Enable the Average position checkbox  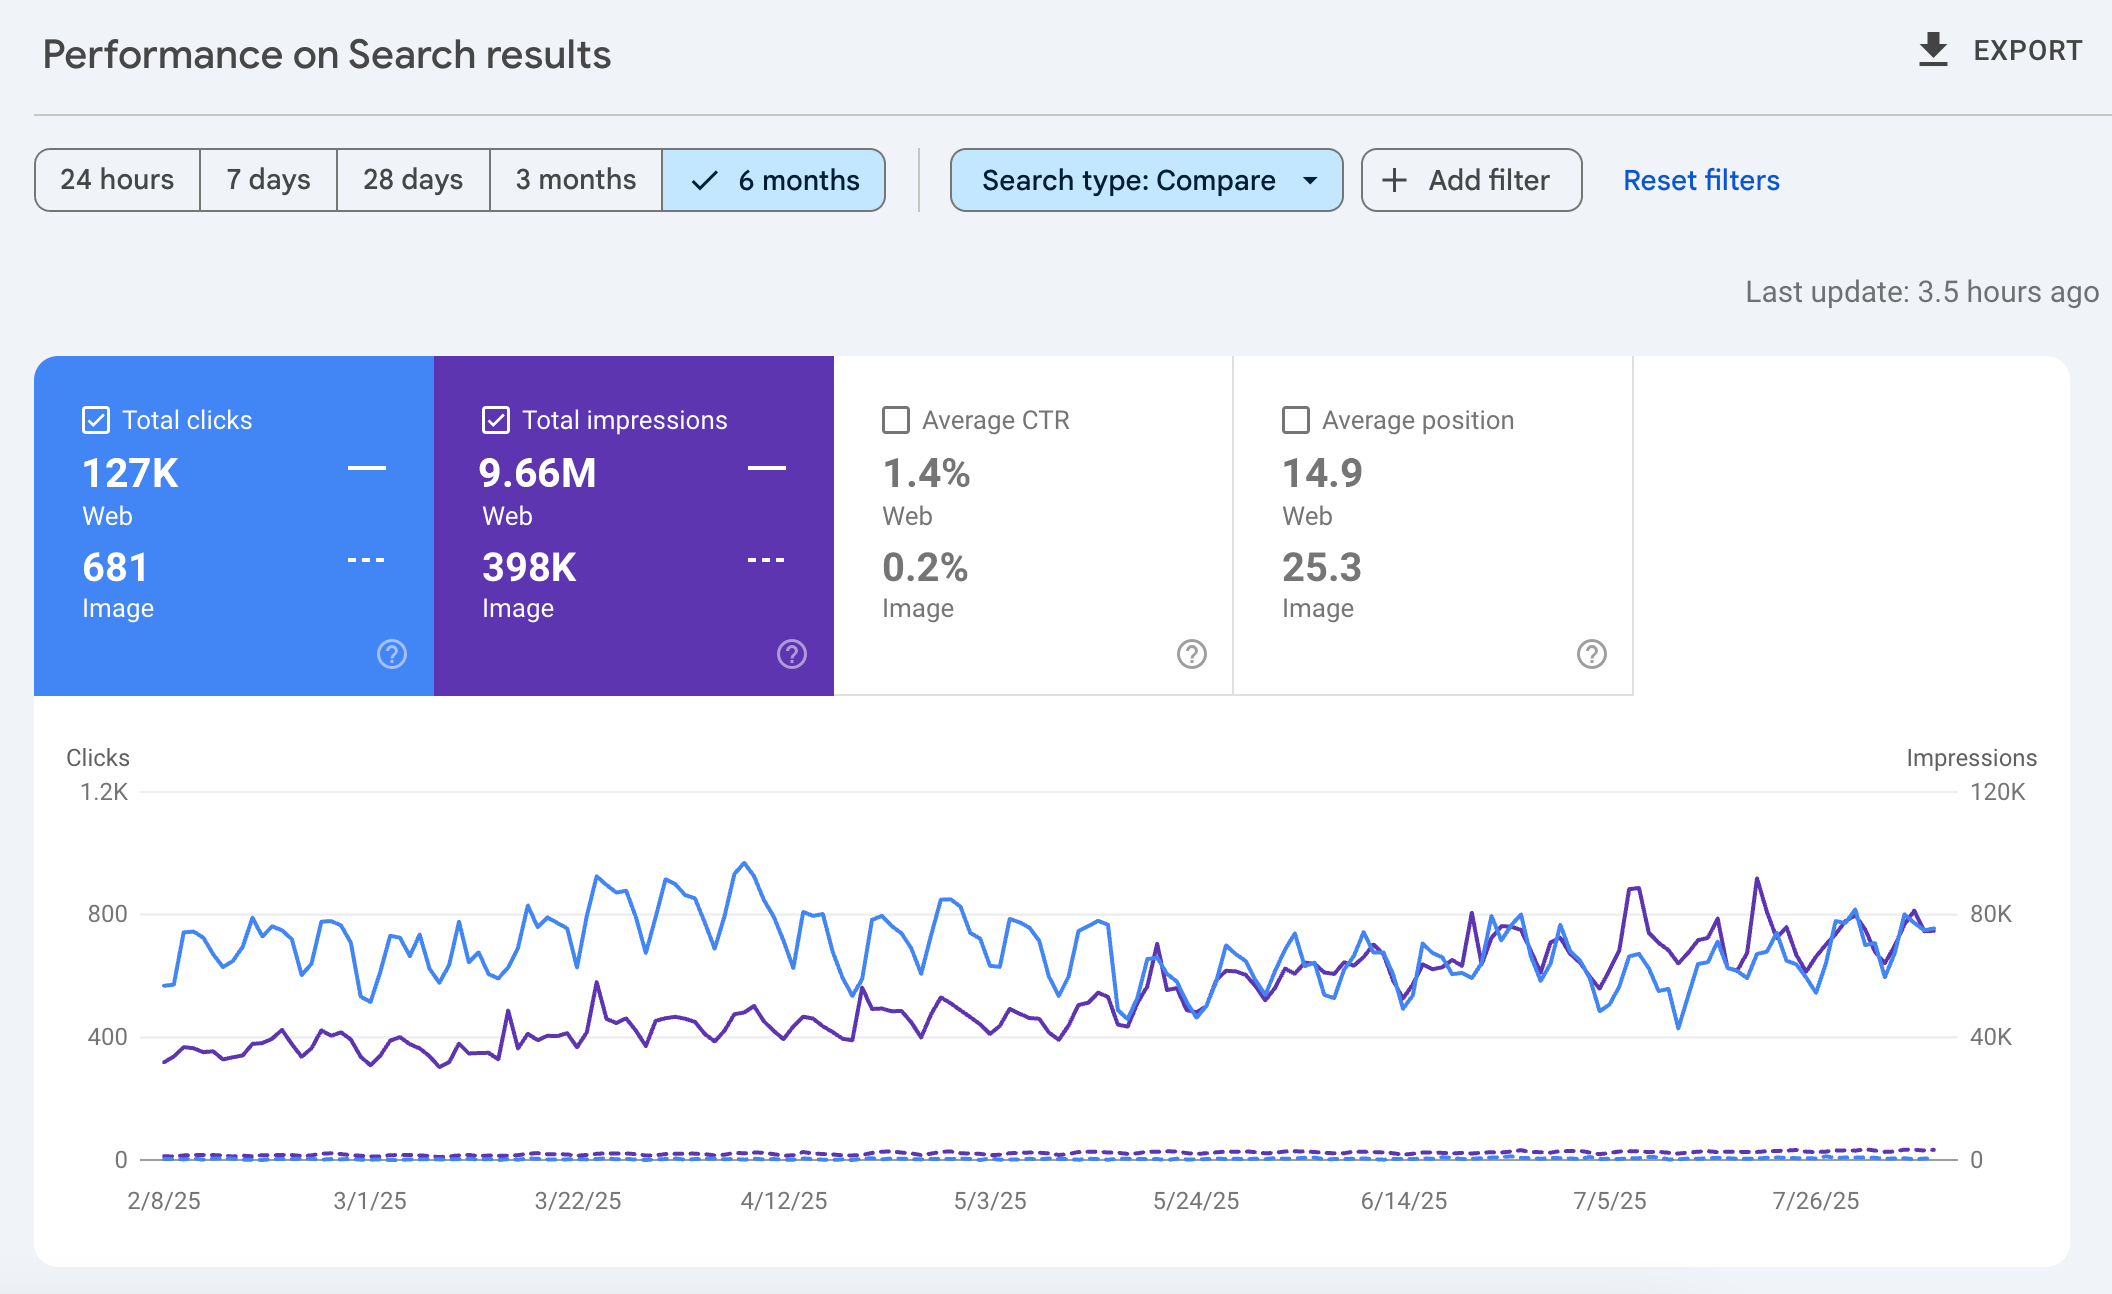pos(1296,420)
